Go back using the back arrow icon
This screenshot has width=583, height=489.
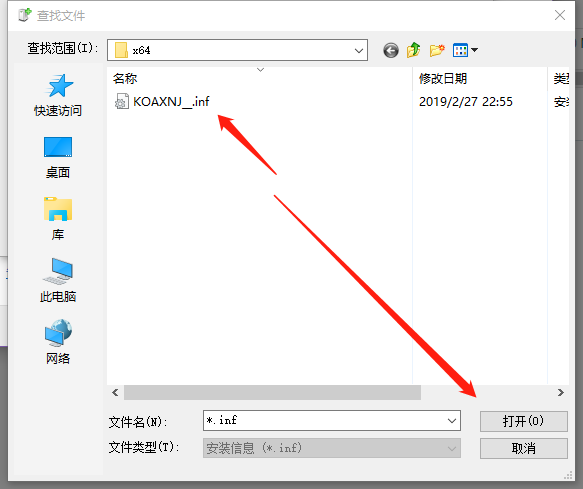pyautogui.click(x=391, y=50)
